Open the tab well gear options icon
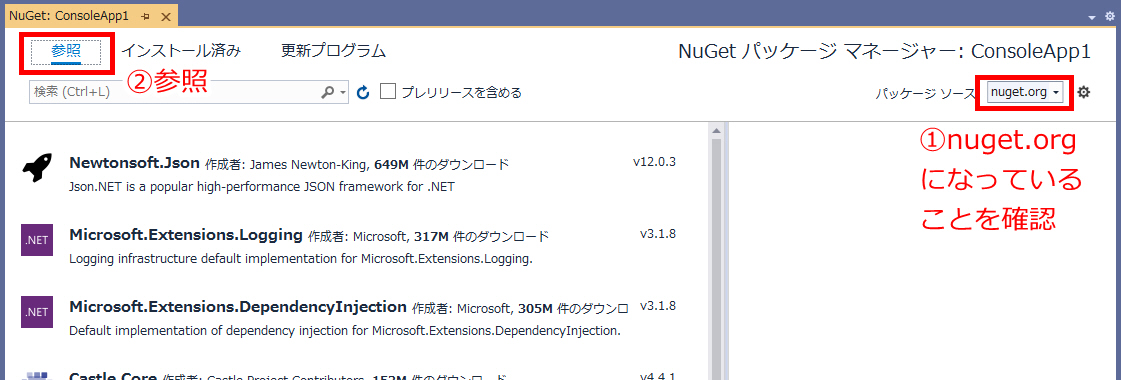Viewport: 1121px width, 380px height. 1110,16
